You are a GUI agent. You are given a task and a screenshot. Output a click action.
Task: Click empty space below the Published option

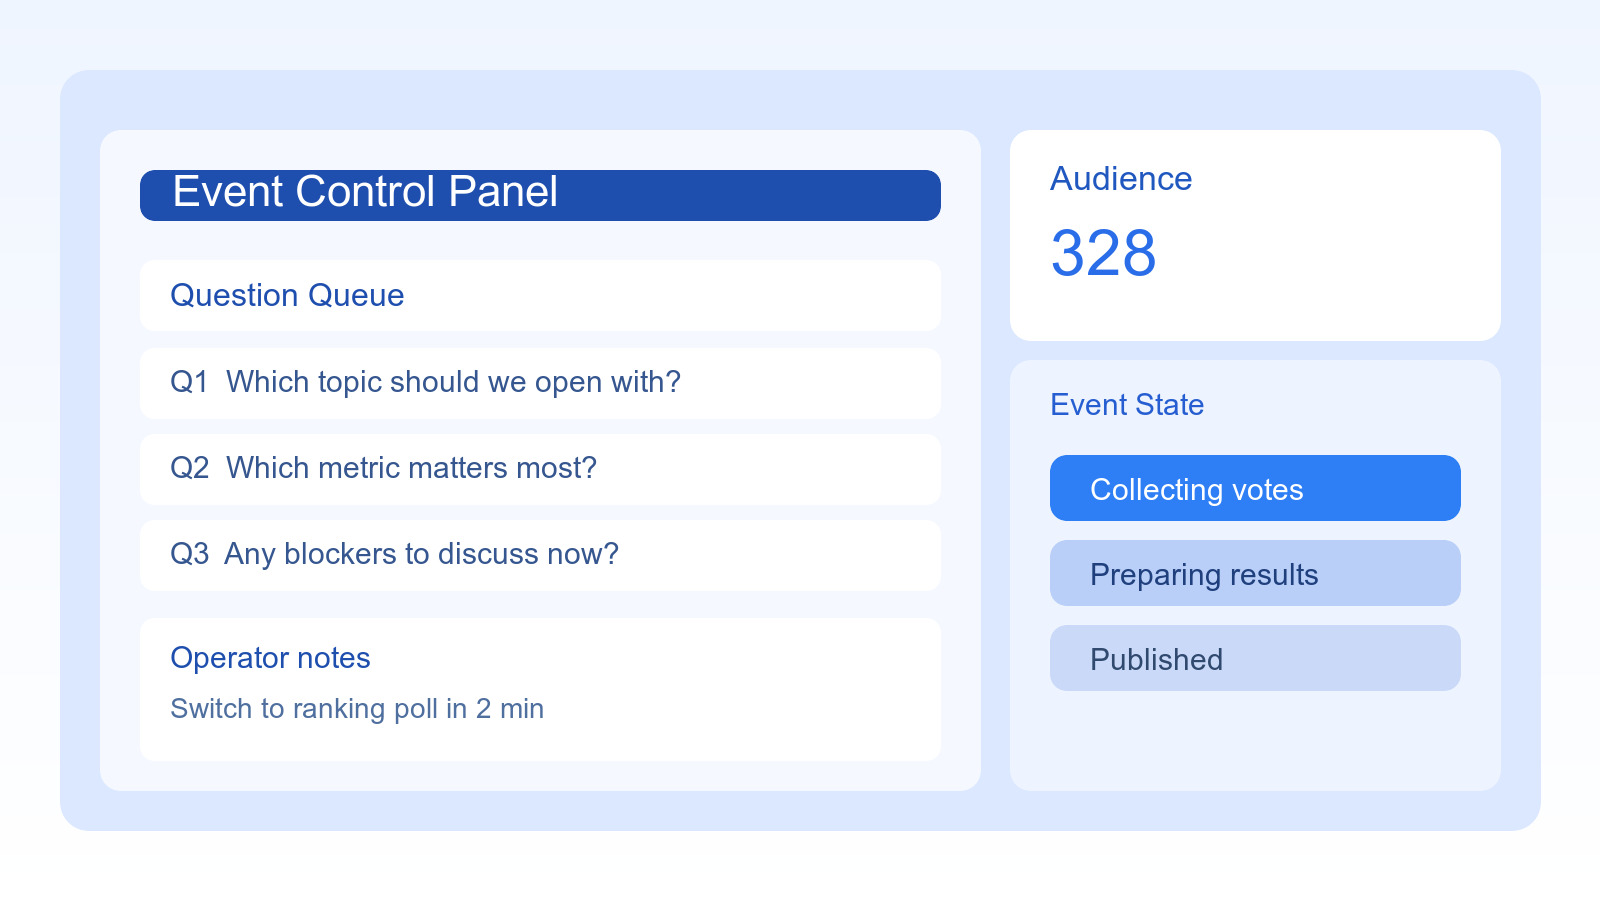point(1255,742)
